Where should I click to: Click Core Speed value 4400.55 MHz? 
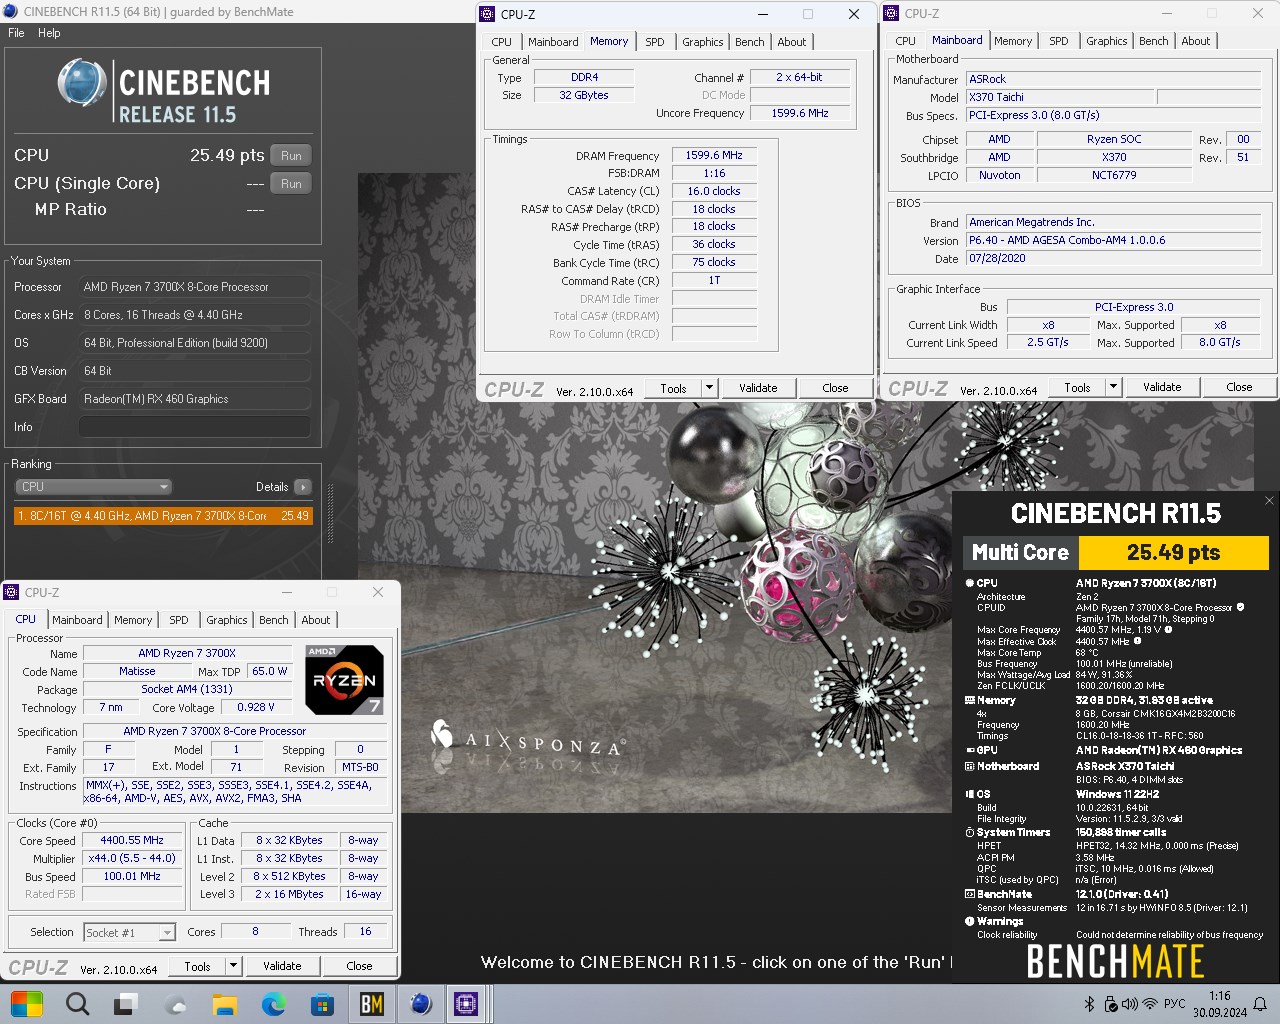tap(132, 841)
